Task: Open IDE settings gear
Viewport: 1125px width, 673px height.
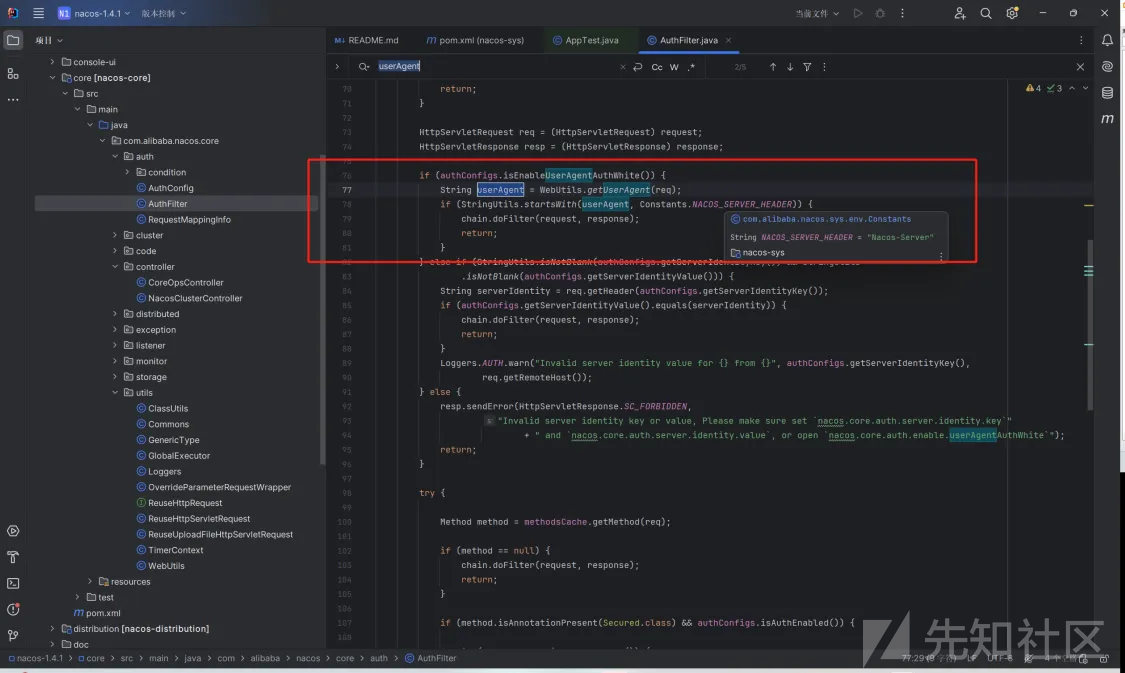Action: click(x=1012, y=13)
